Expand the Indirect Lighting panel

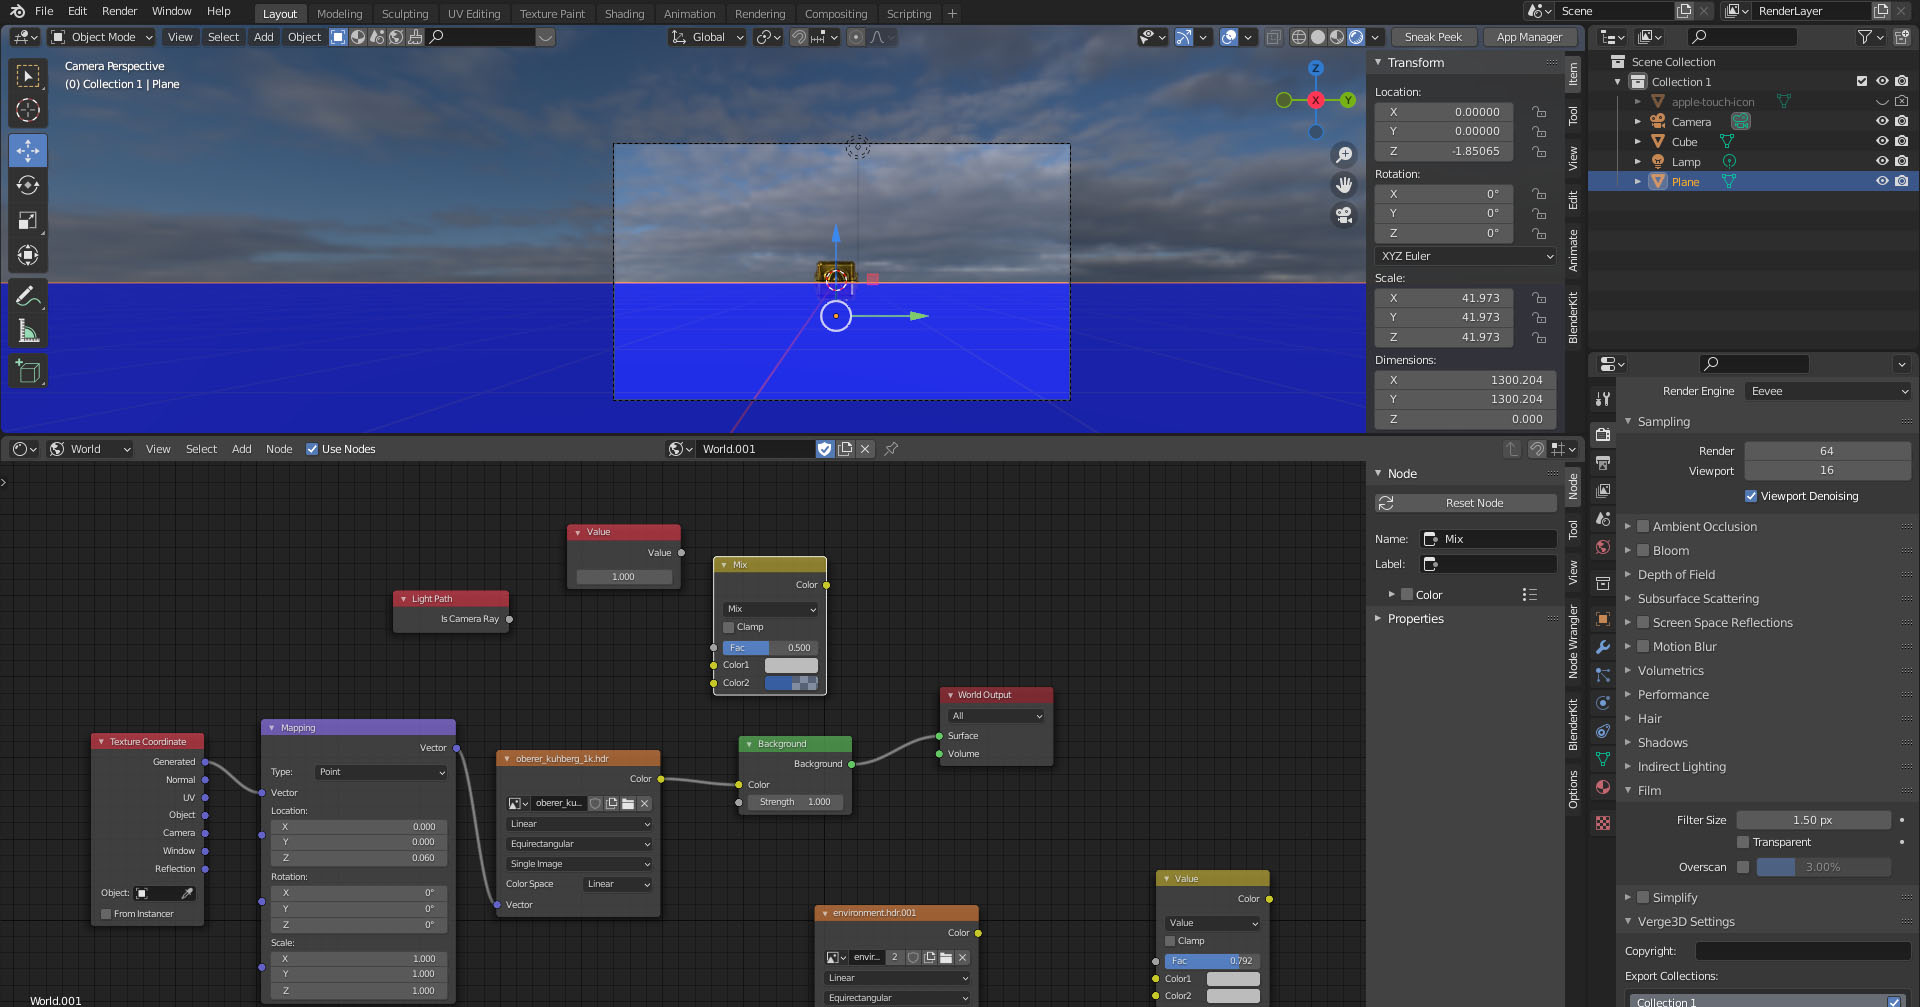pyautogui.click(x=1681, y=766)
